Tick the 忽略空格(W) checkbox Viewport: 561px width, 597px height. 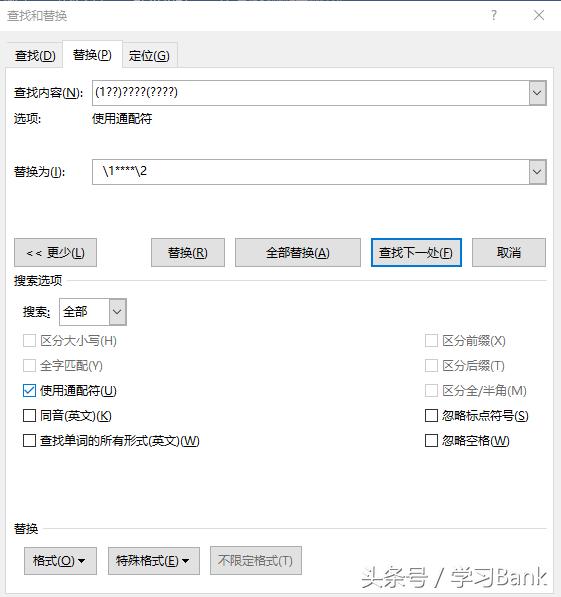[431, 441]
